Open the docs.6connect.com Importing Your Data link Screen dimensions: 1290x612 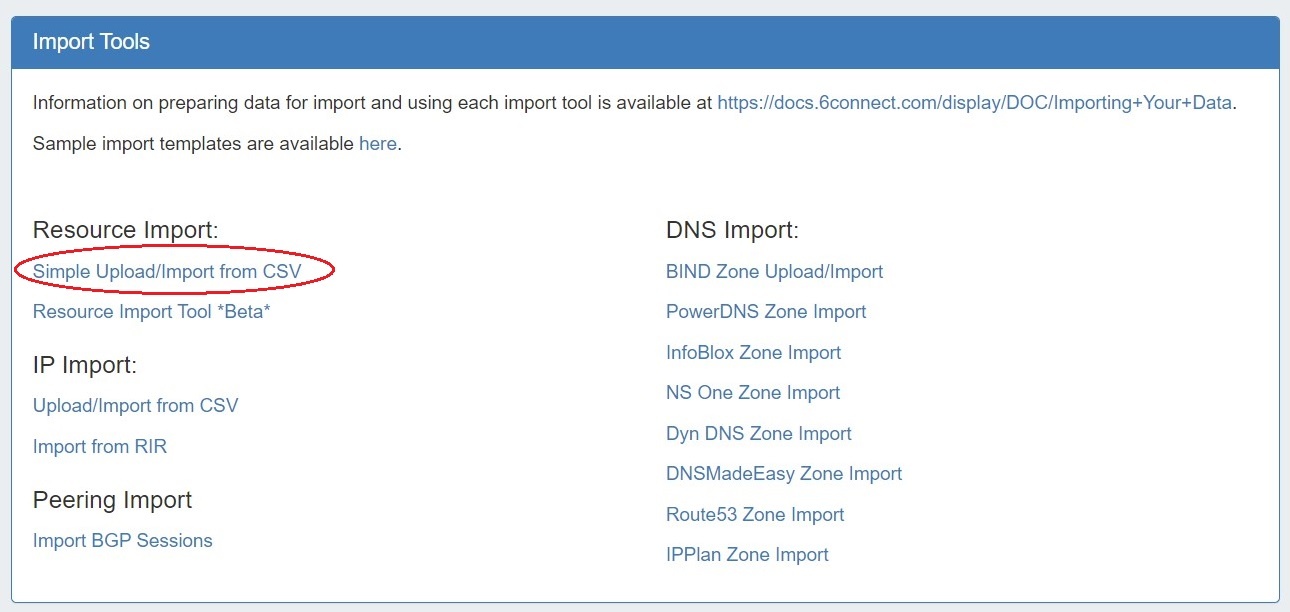click(974, 102)
